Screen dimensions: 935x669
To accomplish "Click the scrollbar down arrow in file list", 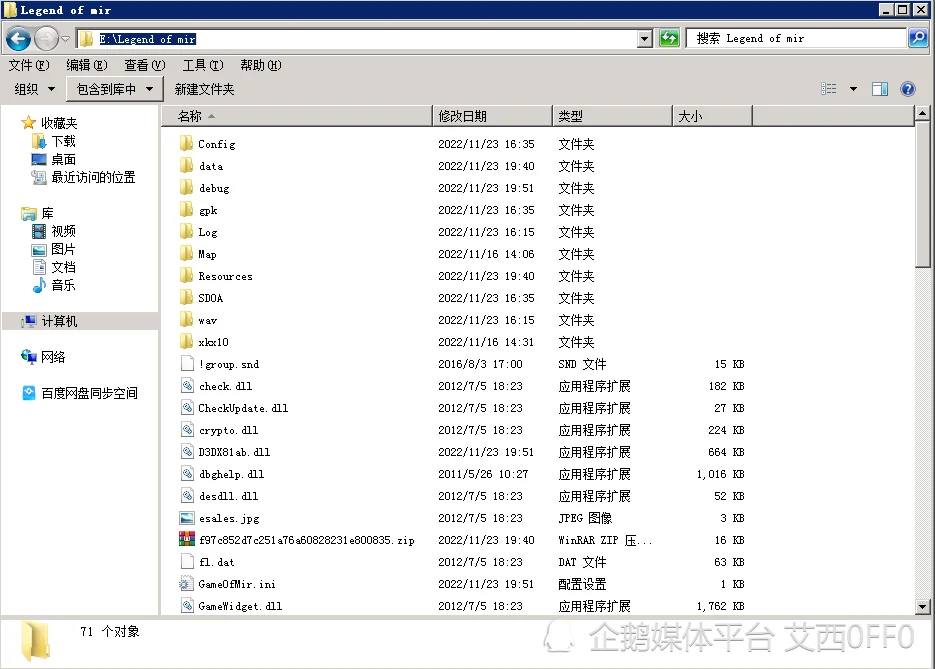I will point(923,607).
